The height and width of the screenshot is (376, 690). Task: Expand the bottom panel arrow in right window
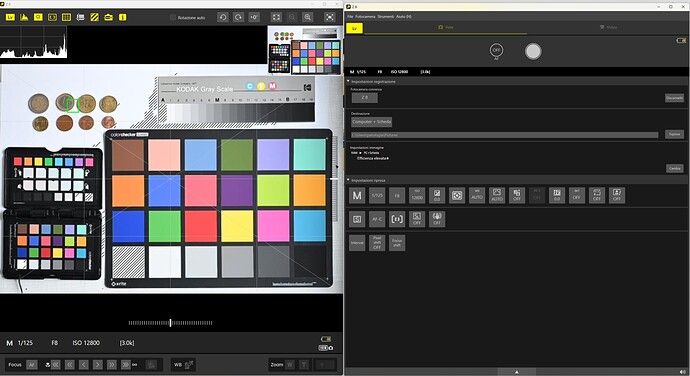[x=517, y=372]
